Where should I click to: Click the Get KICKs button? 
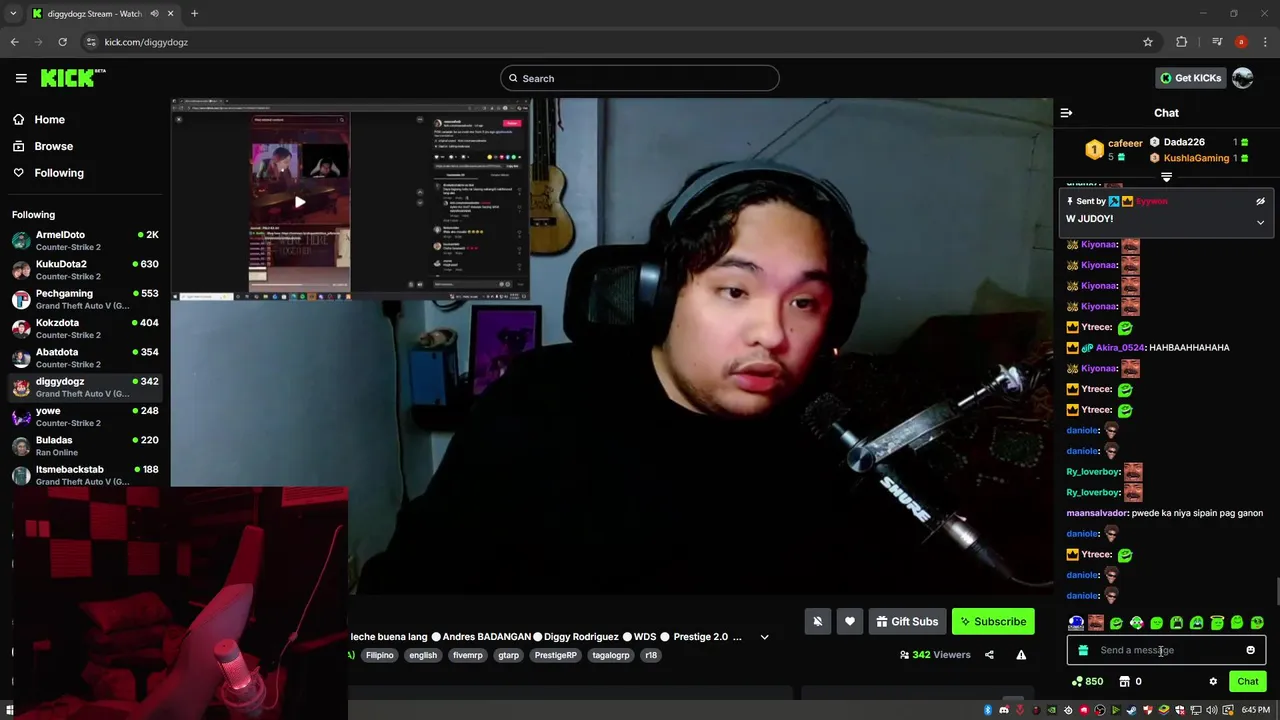[x=1190, y=78]
